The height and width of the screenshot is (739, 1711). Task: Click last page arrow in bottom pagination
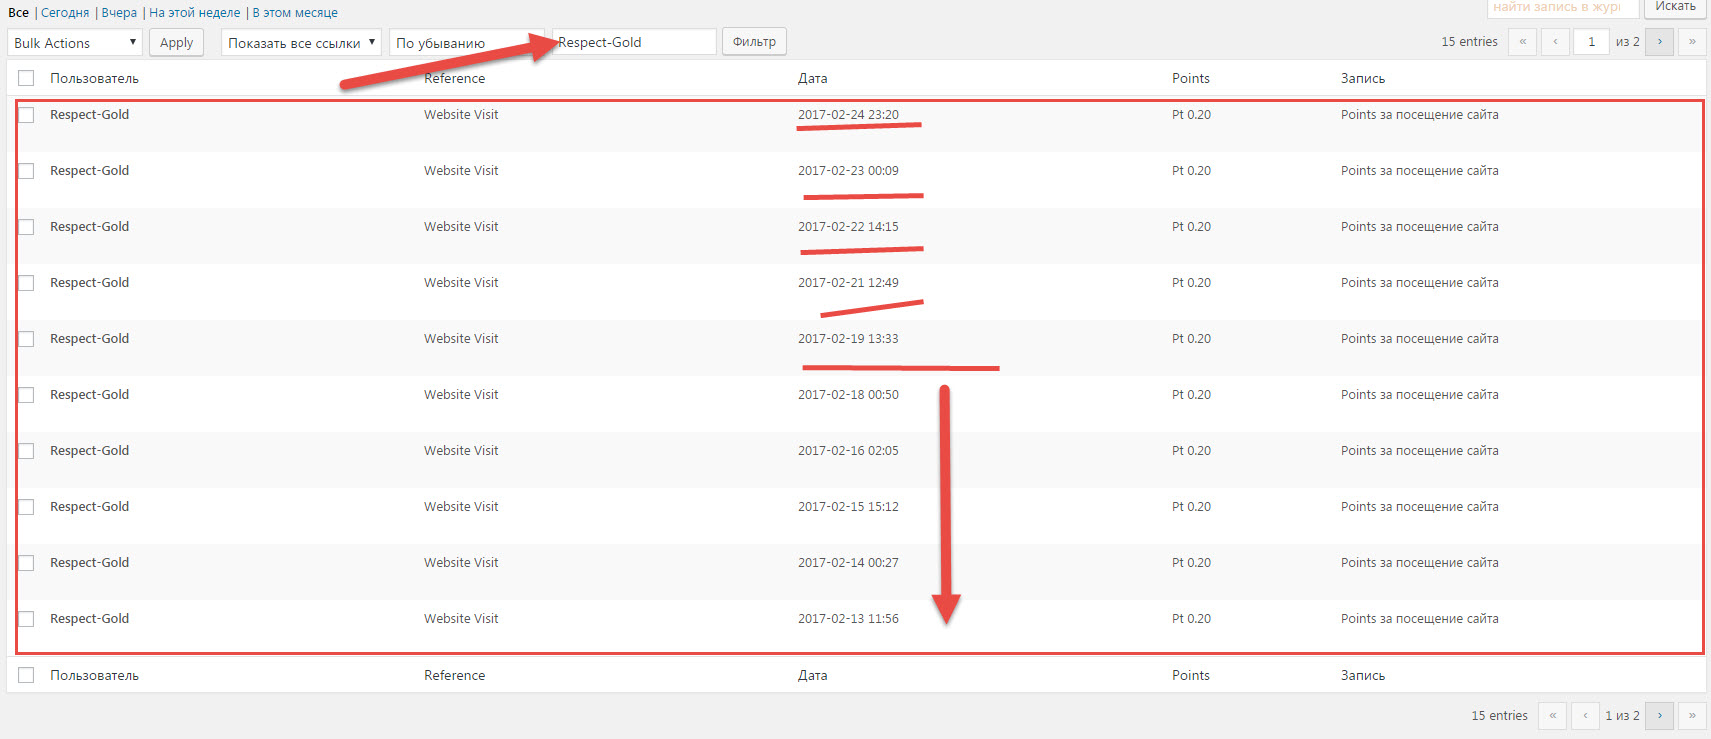pos(1692,715)
